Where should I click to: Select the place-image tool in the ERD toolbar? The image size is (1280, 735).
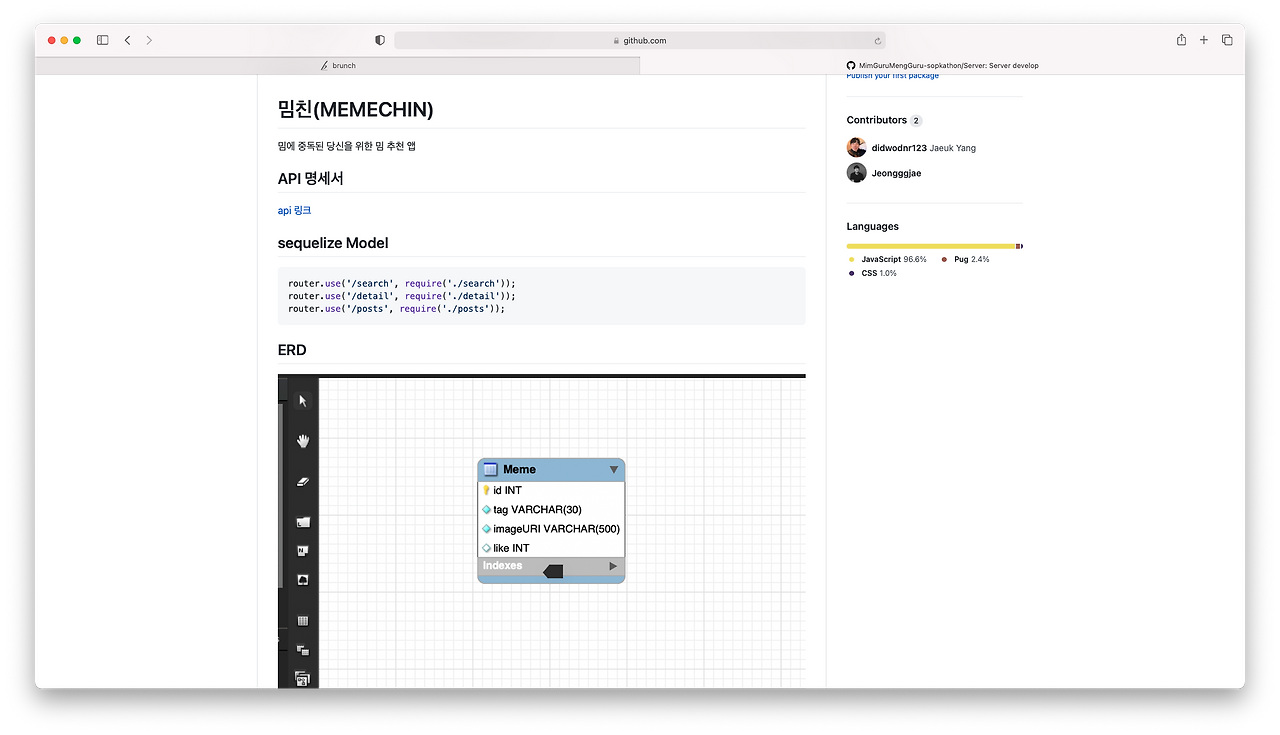(303, 579)
